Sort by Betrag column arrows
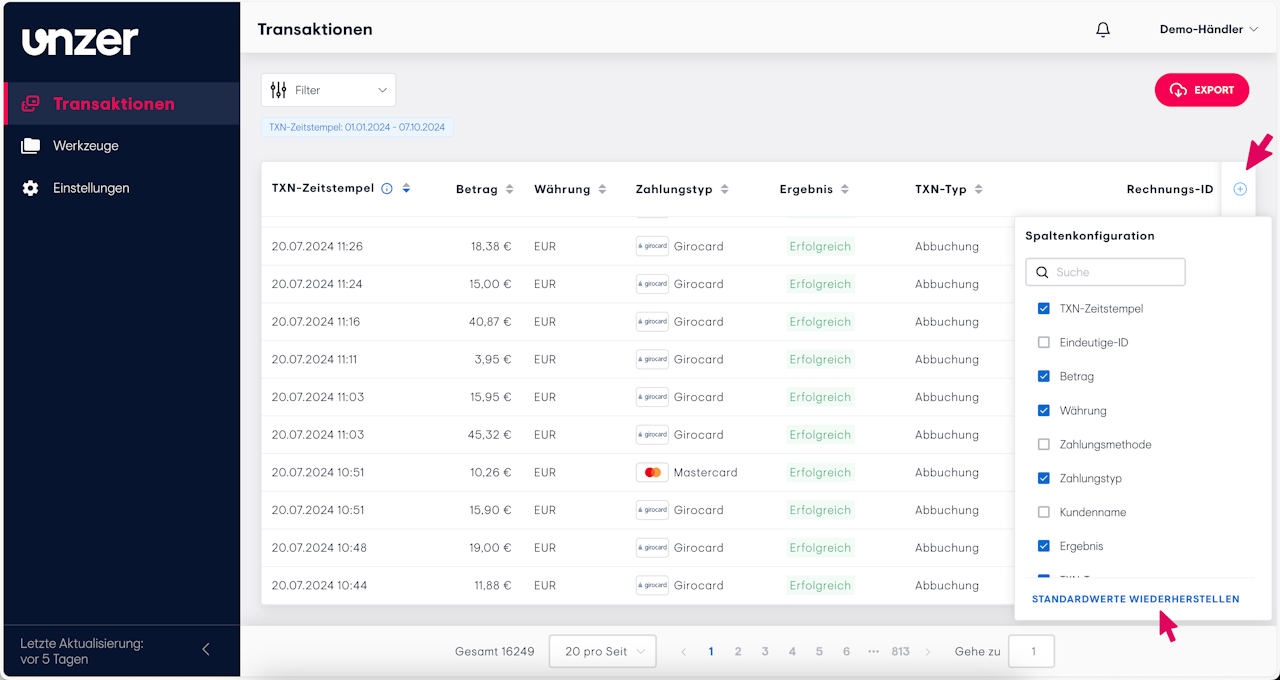Screen dimensions: 1280x680 [509, 189]
